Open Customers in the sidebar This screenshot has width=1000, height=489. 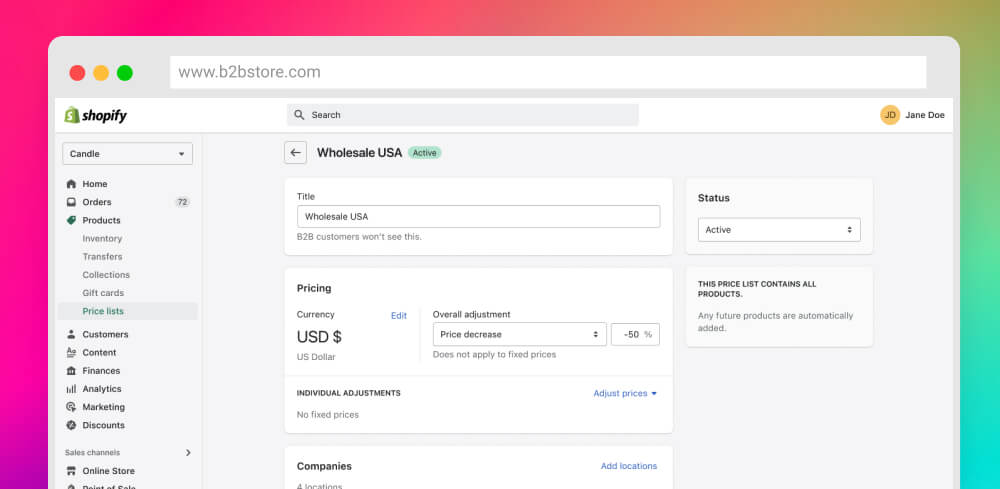(x=105, y=334)
